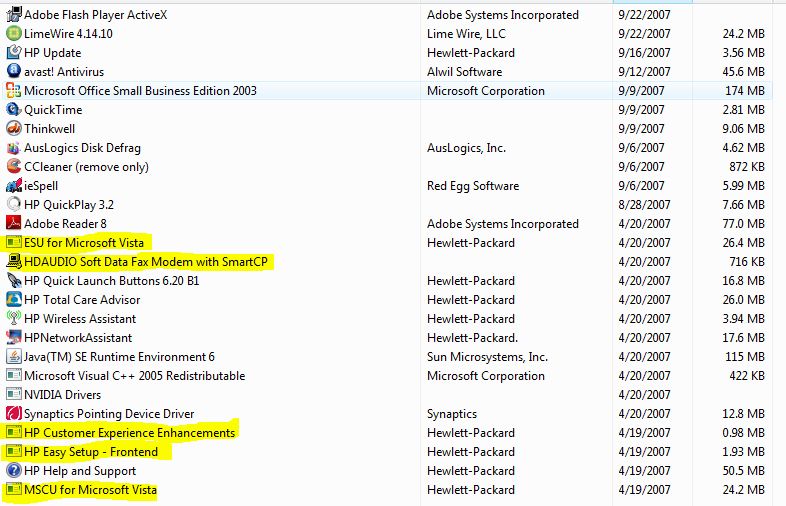The width and height of the screenshot is (786, 506).
Task: Click the LimeWire 4.14.10 icon
Action: click(x=14, y=34)
